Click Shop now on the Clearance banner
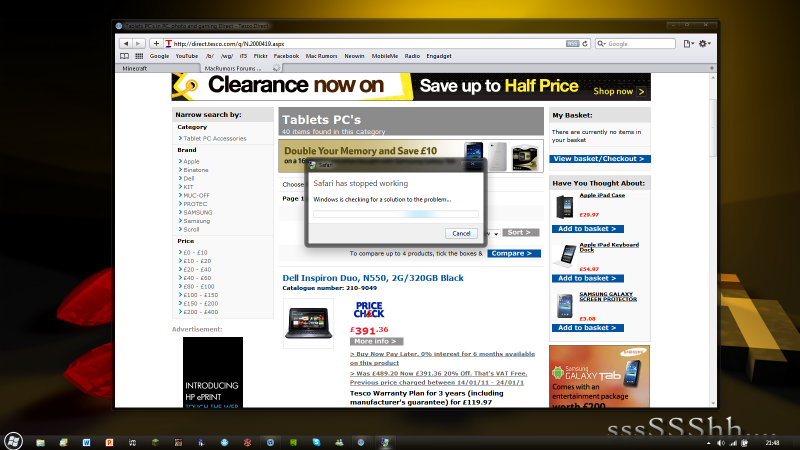This screenshot has height=450, width=800. [619, 91]
